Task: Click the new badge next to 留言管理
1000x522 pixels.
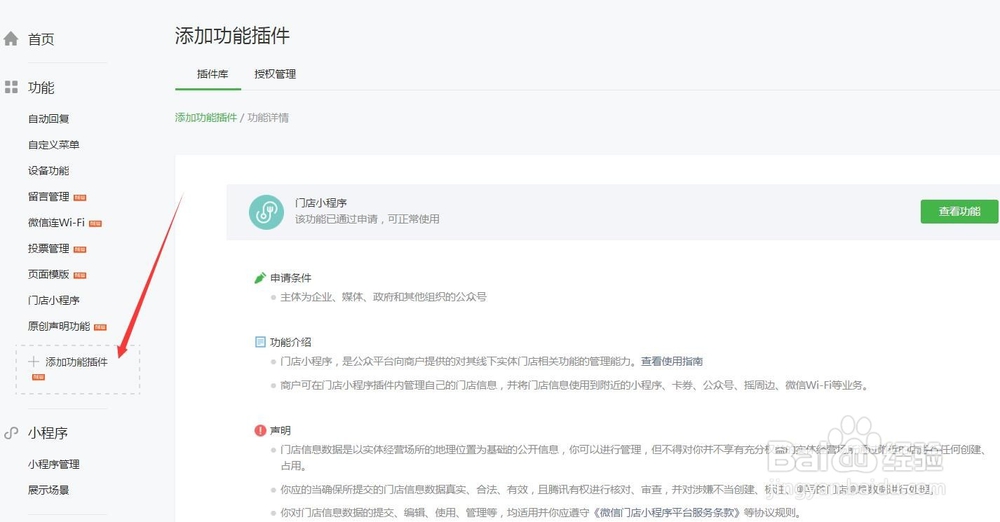Action: pos(80,197)
